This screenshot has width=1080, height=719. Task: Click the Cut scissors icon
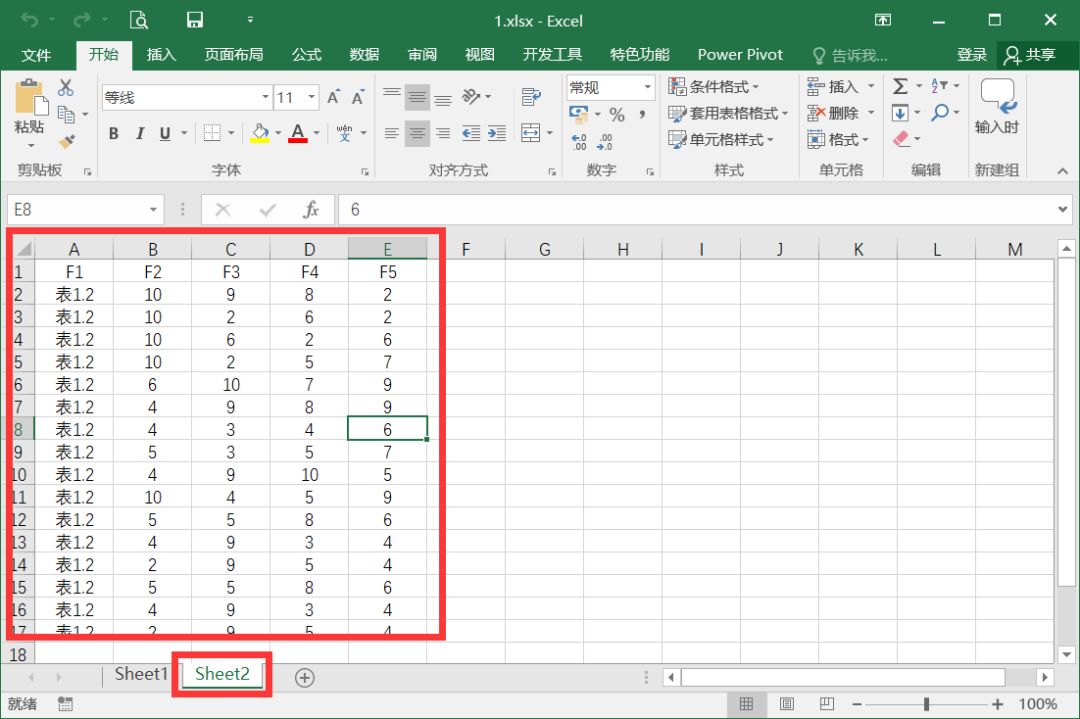point(65,87)
